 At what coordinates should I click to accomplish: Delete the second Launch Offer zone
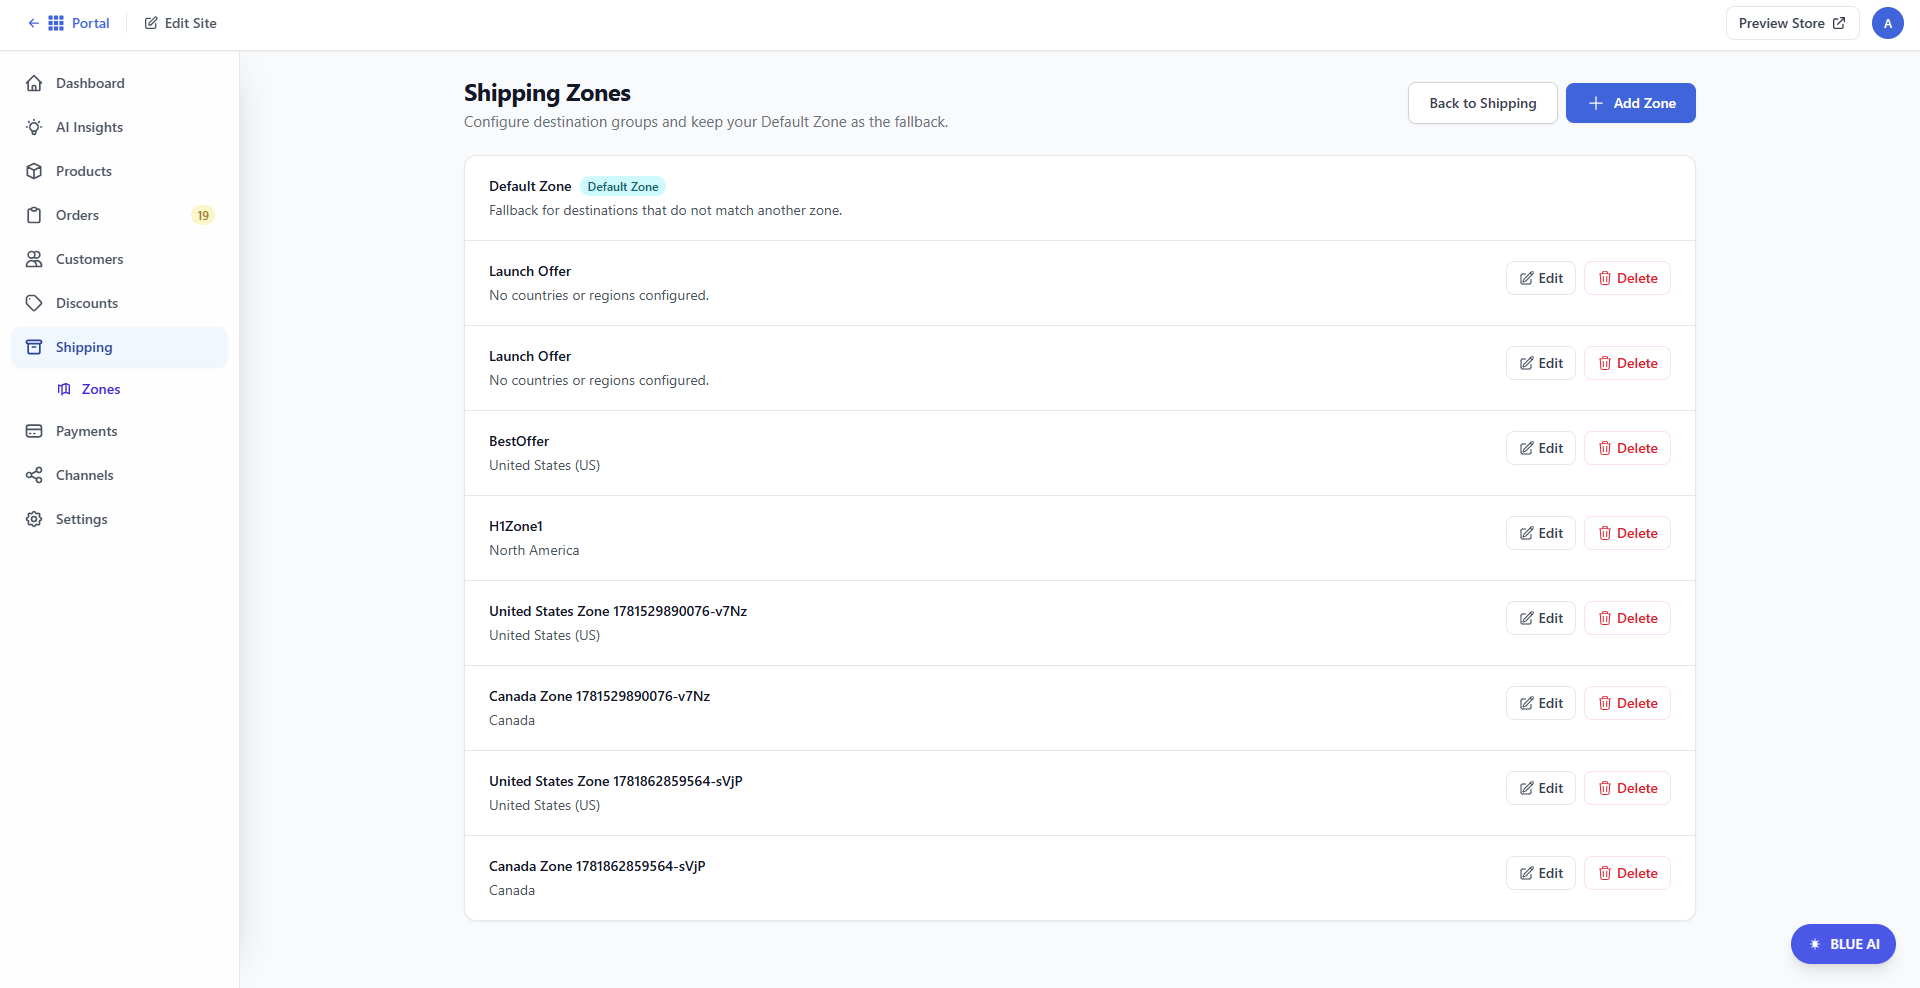(1627, 363)
